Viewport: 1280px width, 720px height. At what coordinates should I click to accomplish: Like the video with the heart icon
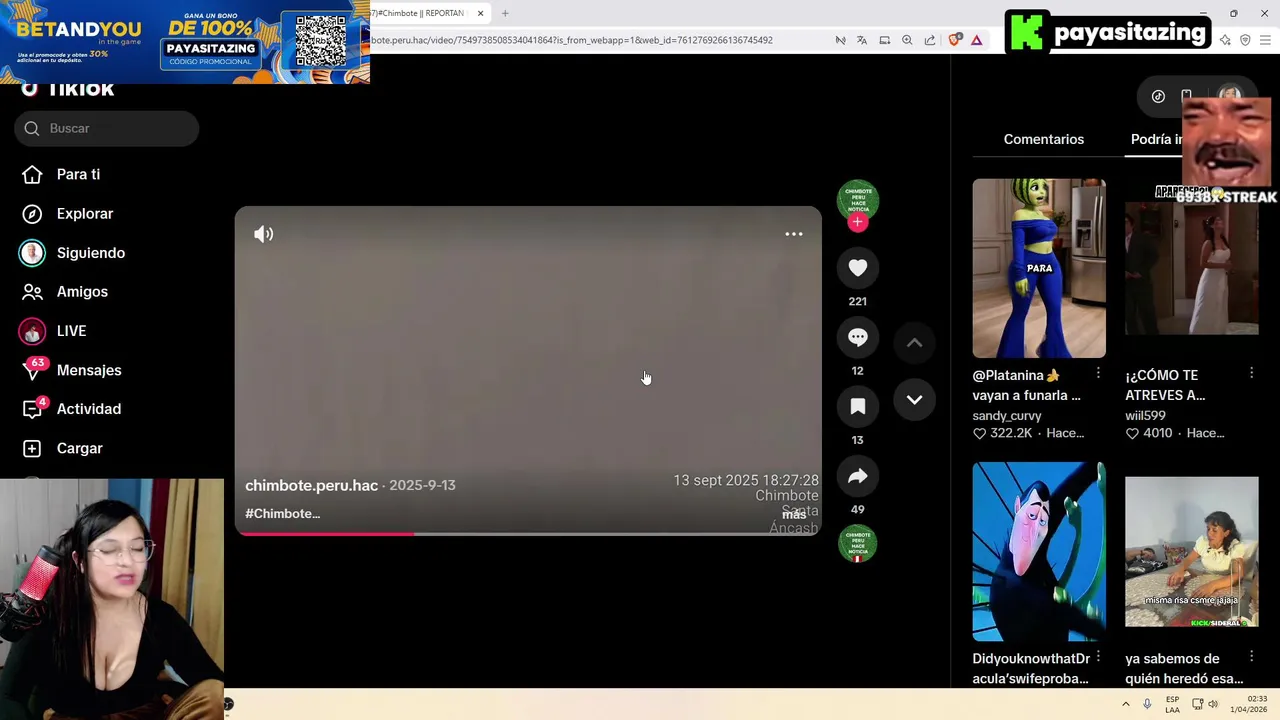(x=857, y=268)
